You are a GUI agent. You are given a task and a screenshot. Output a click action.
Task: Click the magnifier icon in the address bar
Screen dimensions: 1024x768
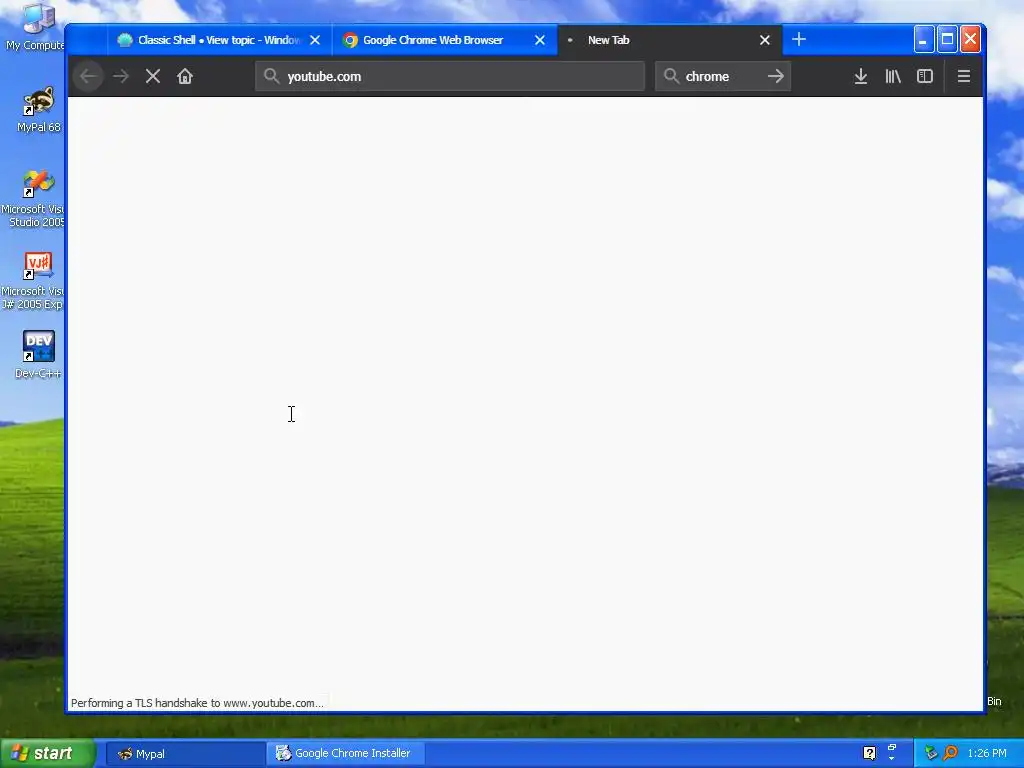pyautogui.click(x=271, y=76)
